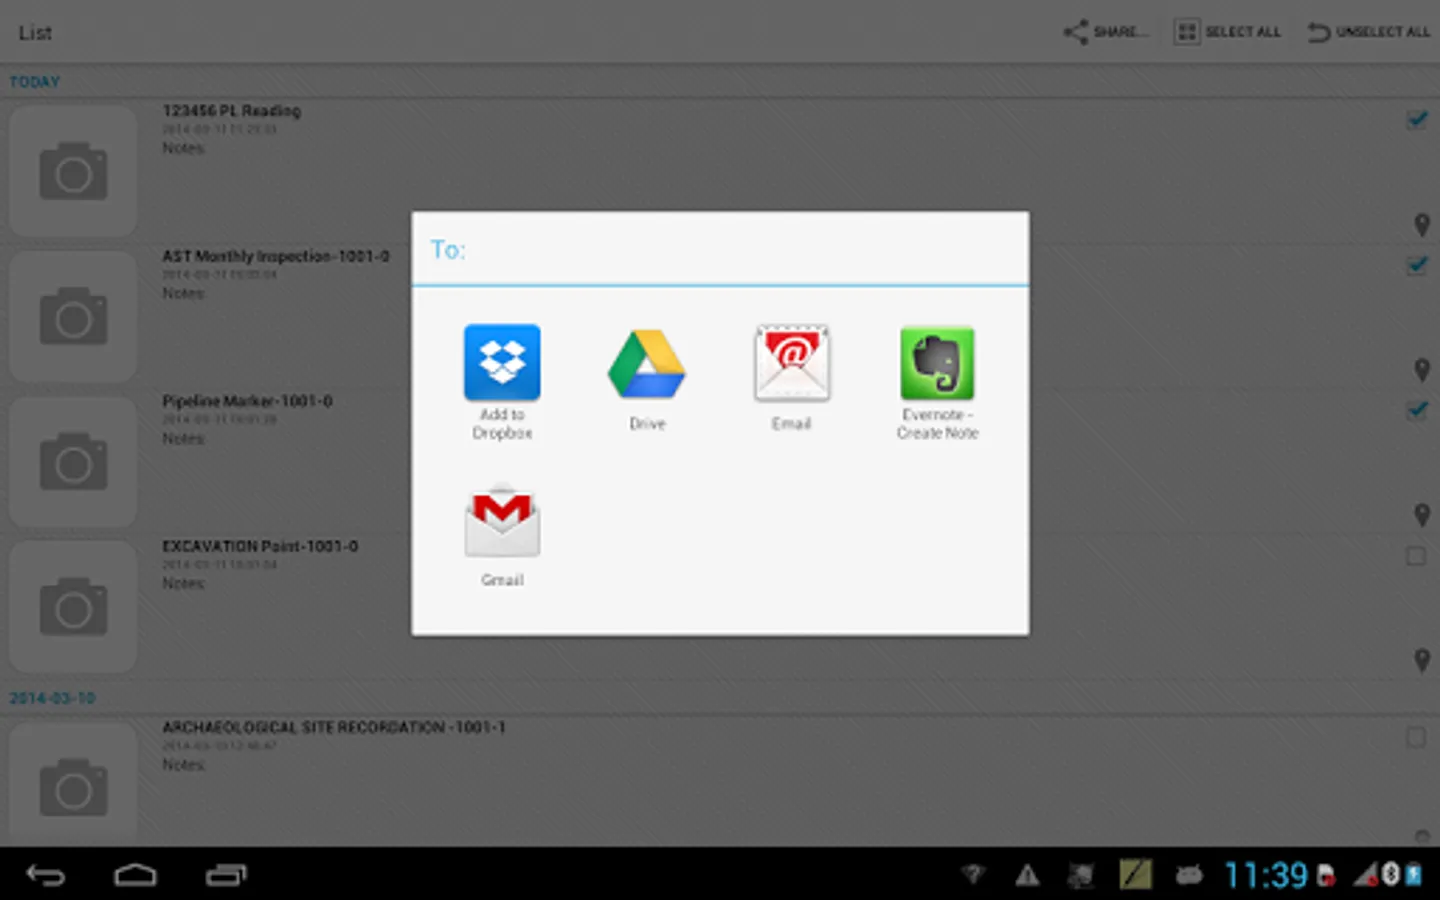Open camera thumbnail for Pipeline Marker-1001-0
Screen dimensions: 1440x900
(73, 461)
